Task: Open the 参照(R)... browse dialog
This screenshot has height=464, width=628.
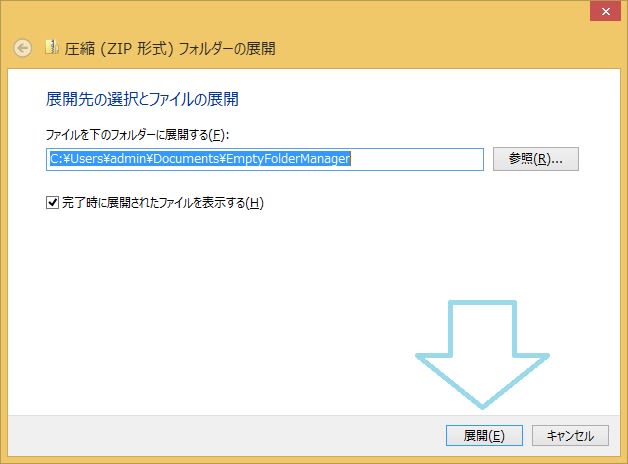Action: tap(535, 159)
